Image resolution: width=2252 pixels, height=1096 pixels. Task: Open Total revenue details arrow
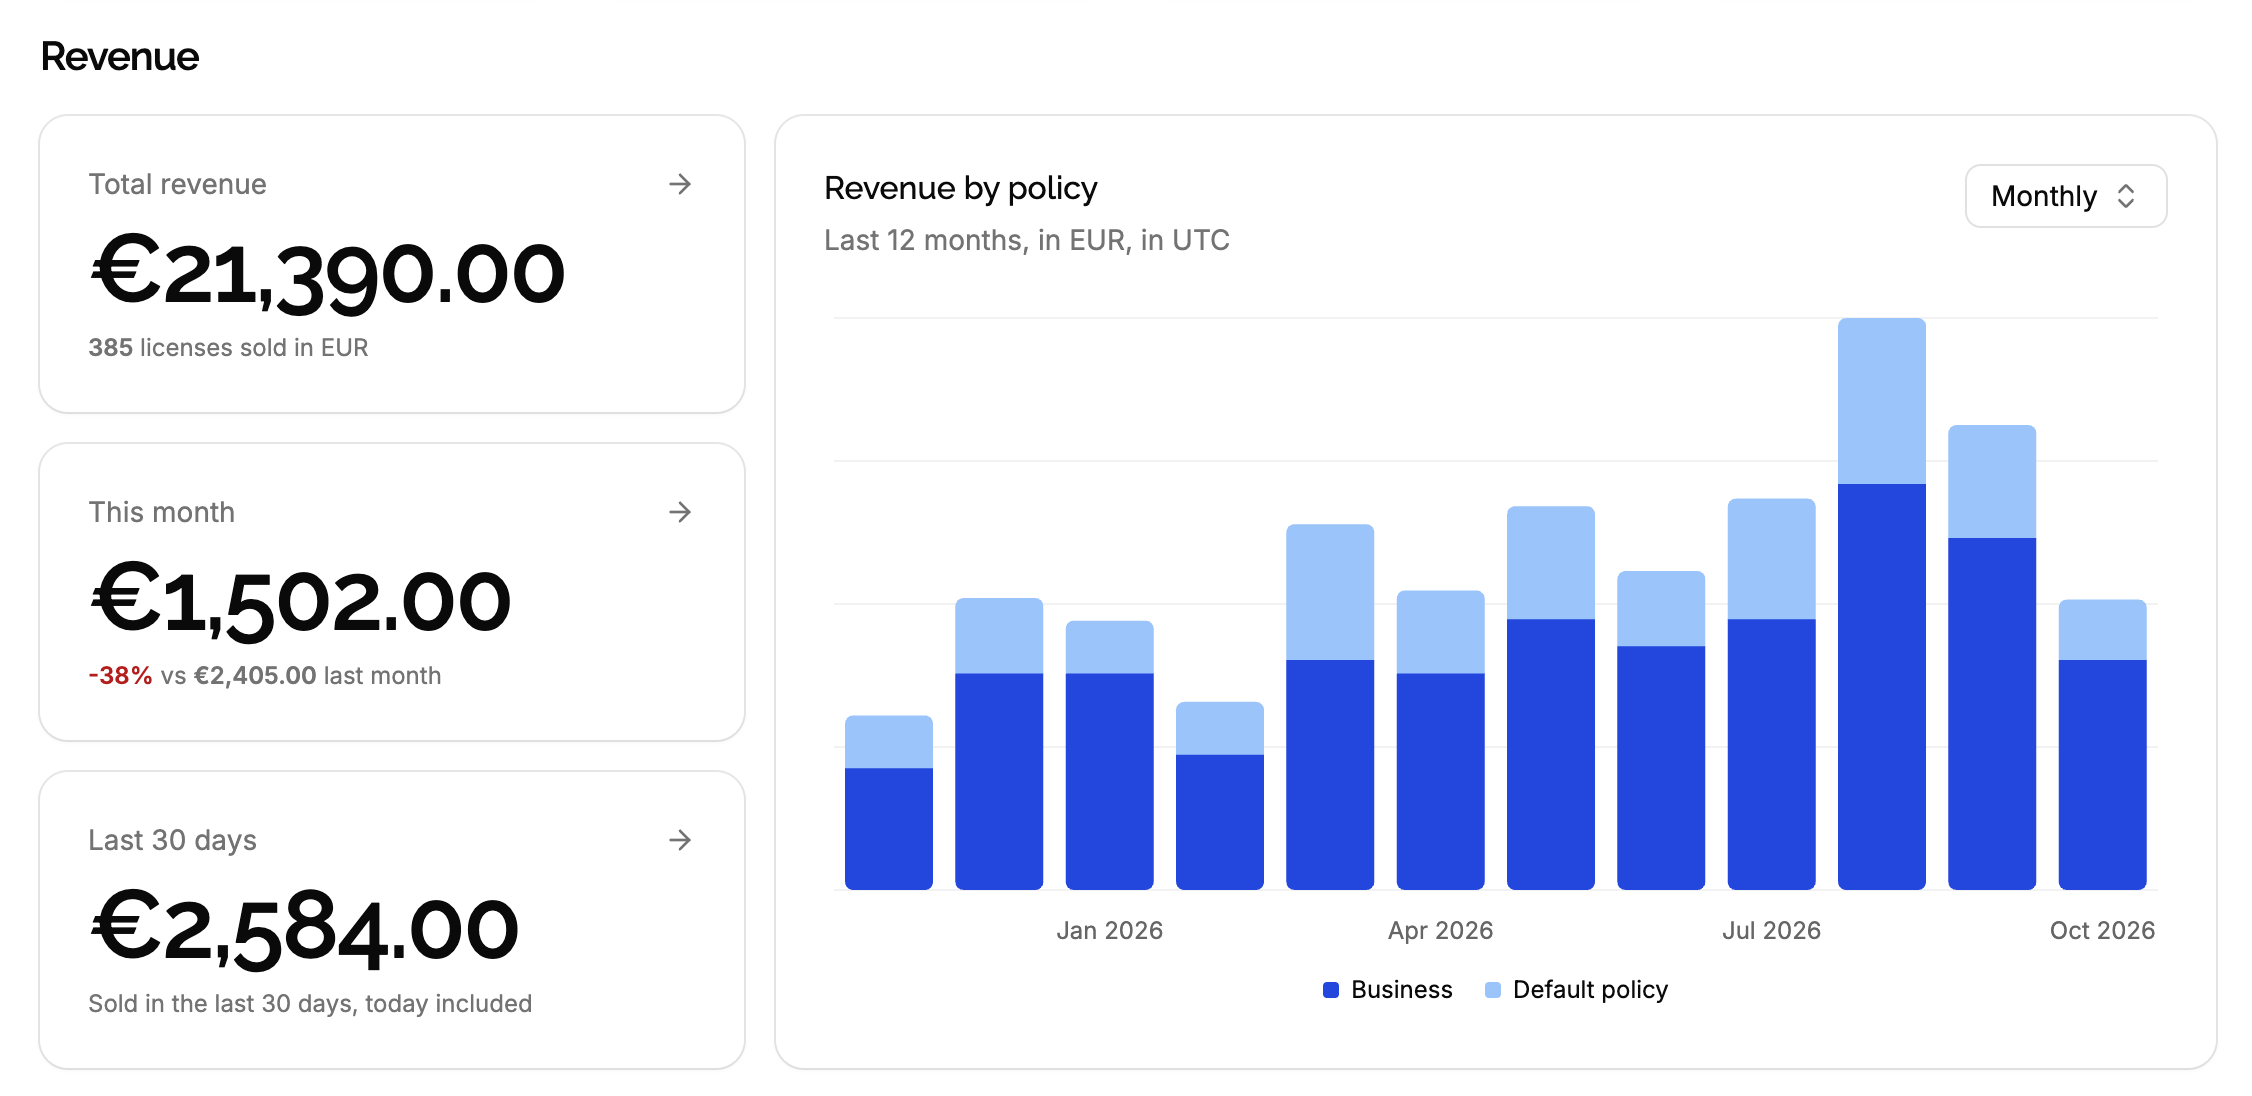680,184
